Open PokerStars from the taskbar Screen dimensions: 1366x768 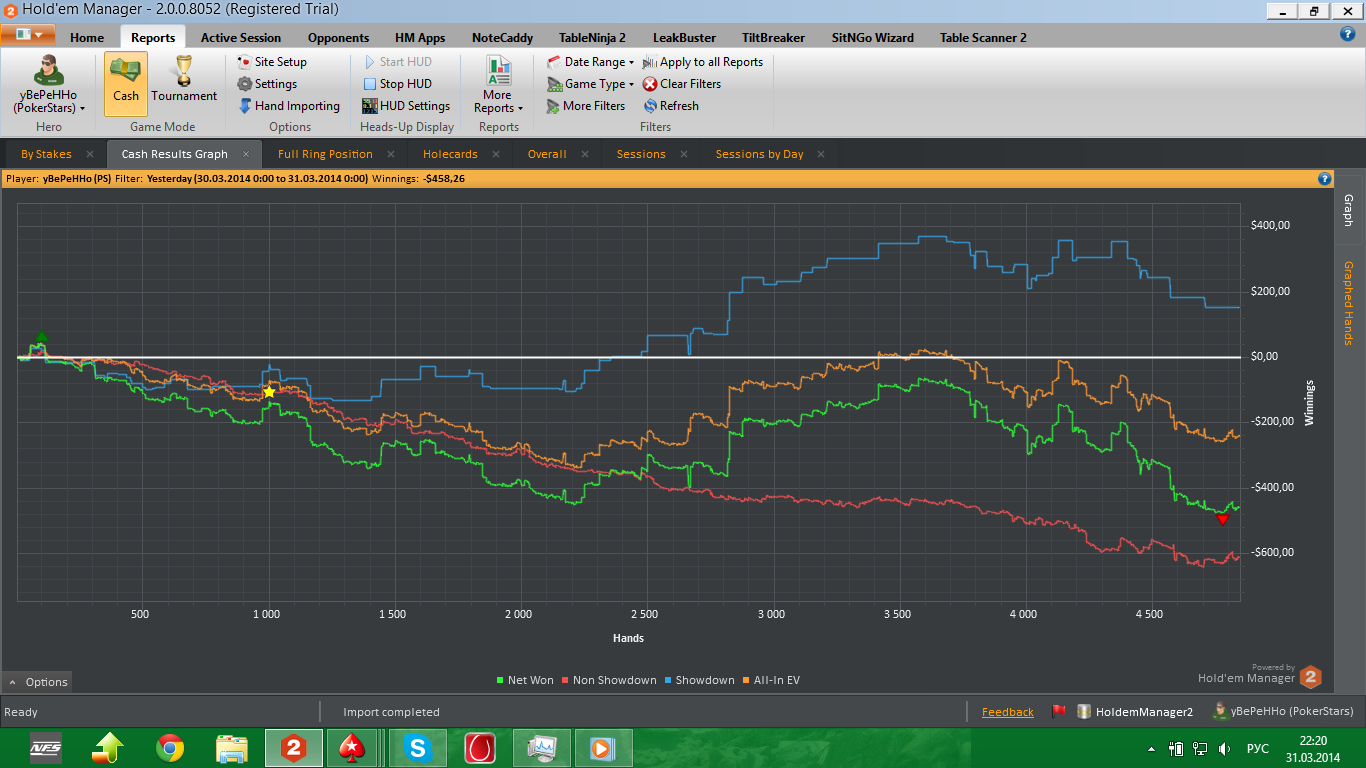354,748
